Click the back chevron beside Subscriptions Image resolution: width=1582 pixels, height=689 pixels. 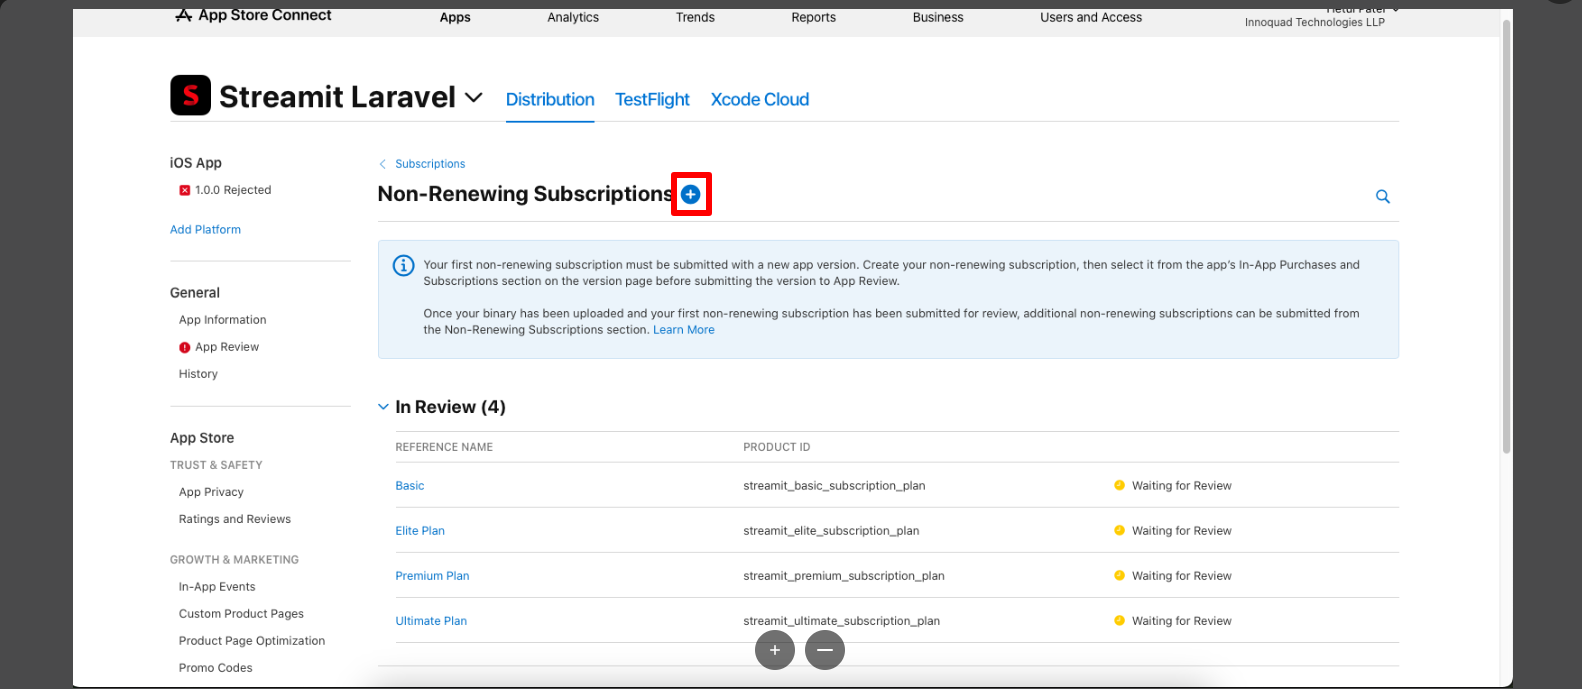pyautogui.click(x=382, y=164)
